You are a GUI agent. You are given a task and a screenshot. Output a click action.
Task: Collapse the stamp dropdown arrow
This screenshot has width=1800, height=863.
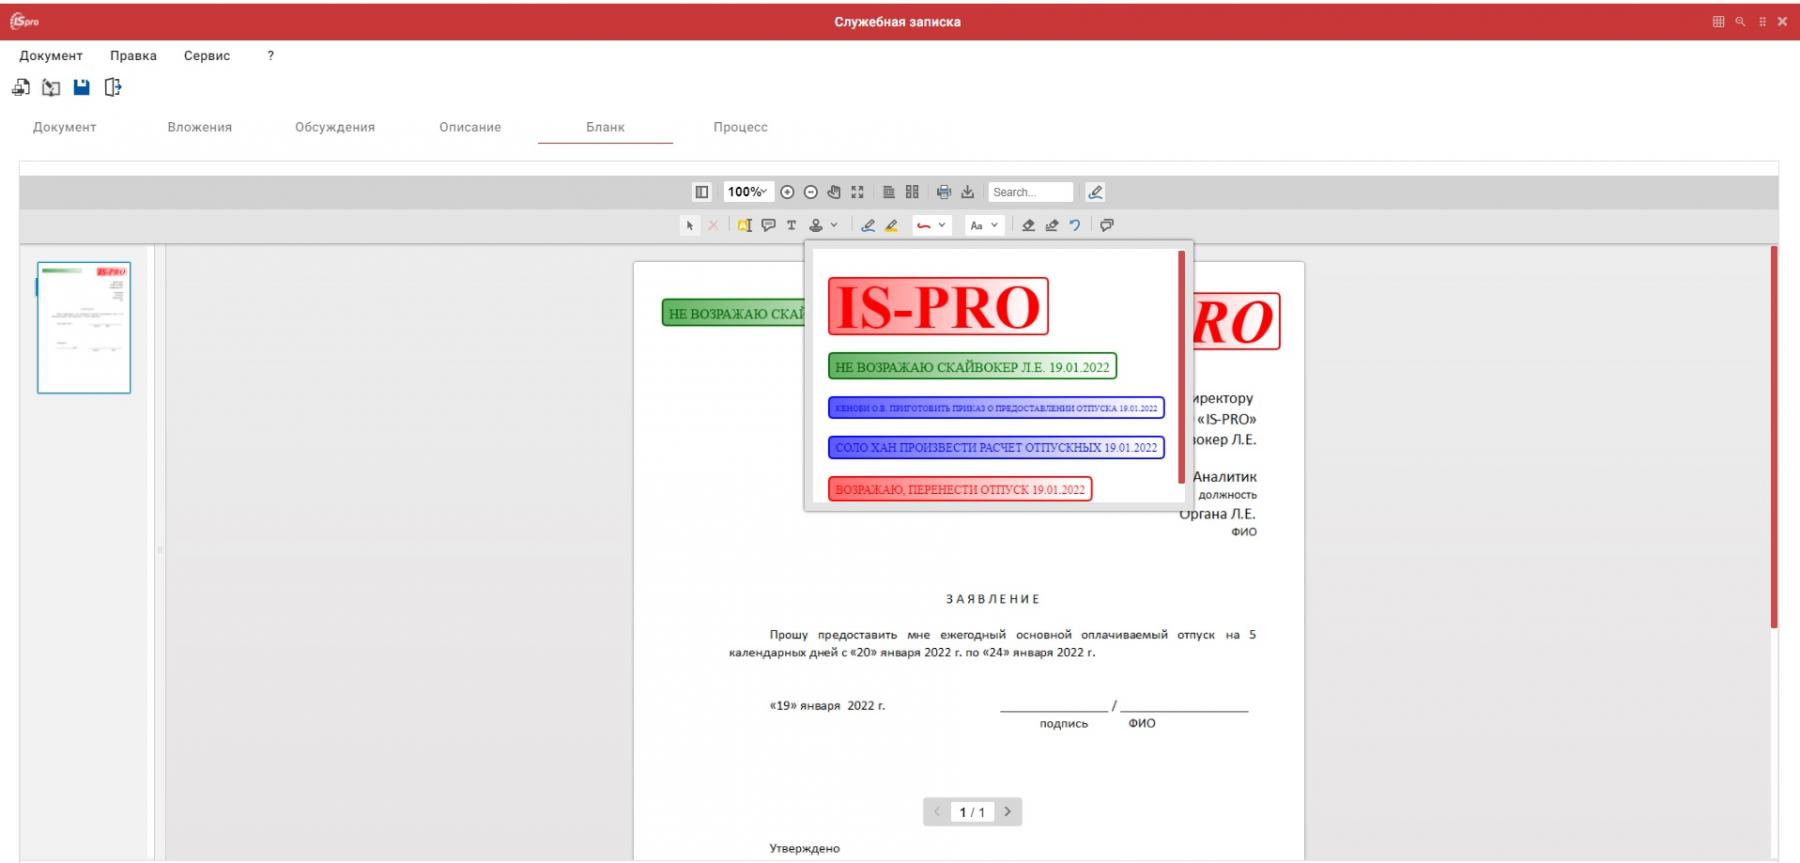834,225
